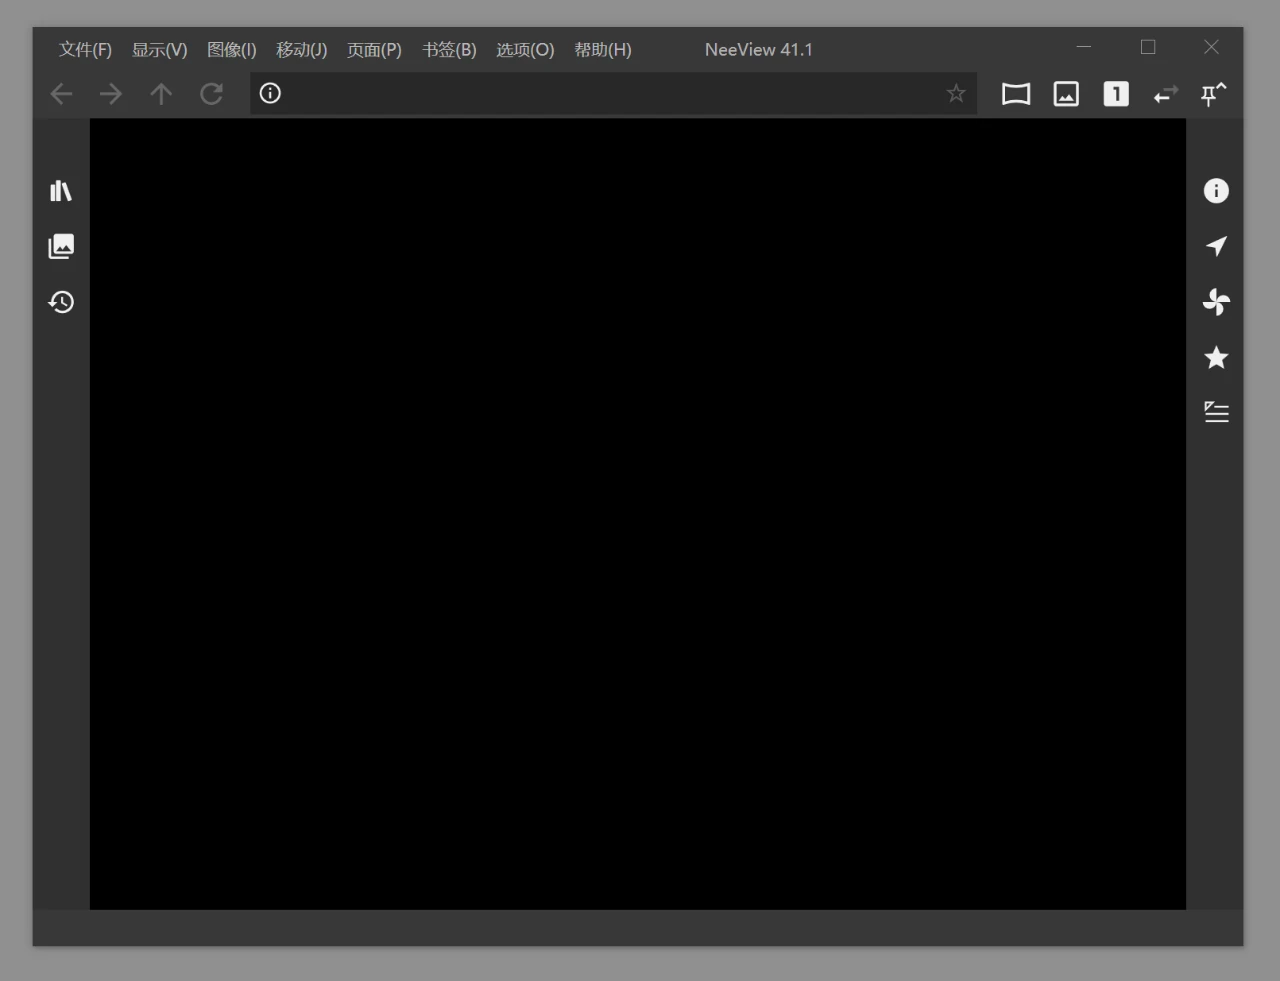1280x981 pixels.
Task: Open the history panel
Action: coord(61,302)
